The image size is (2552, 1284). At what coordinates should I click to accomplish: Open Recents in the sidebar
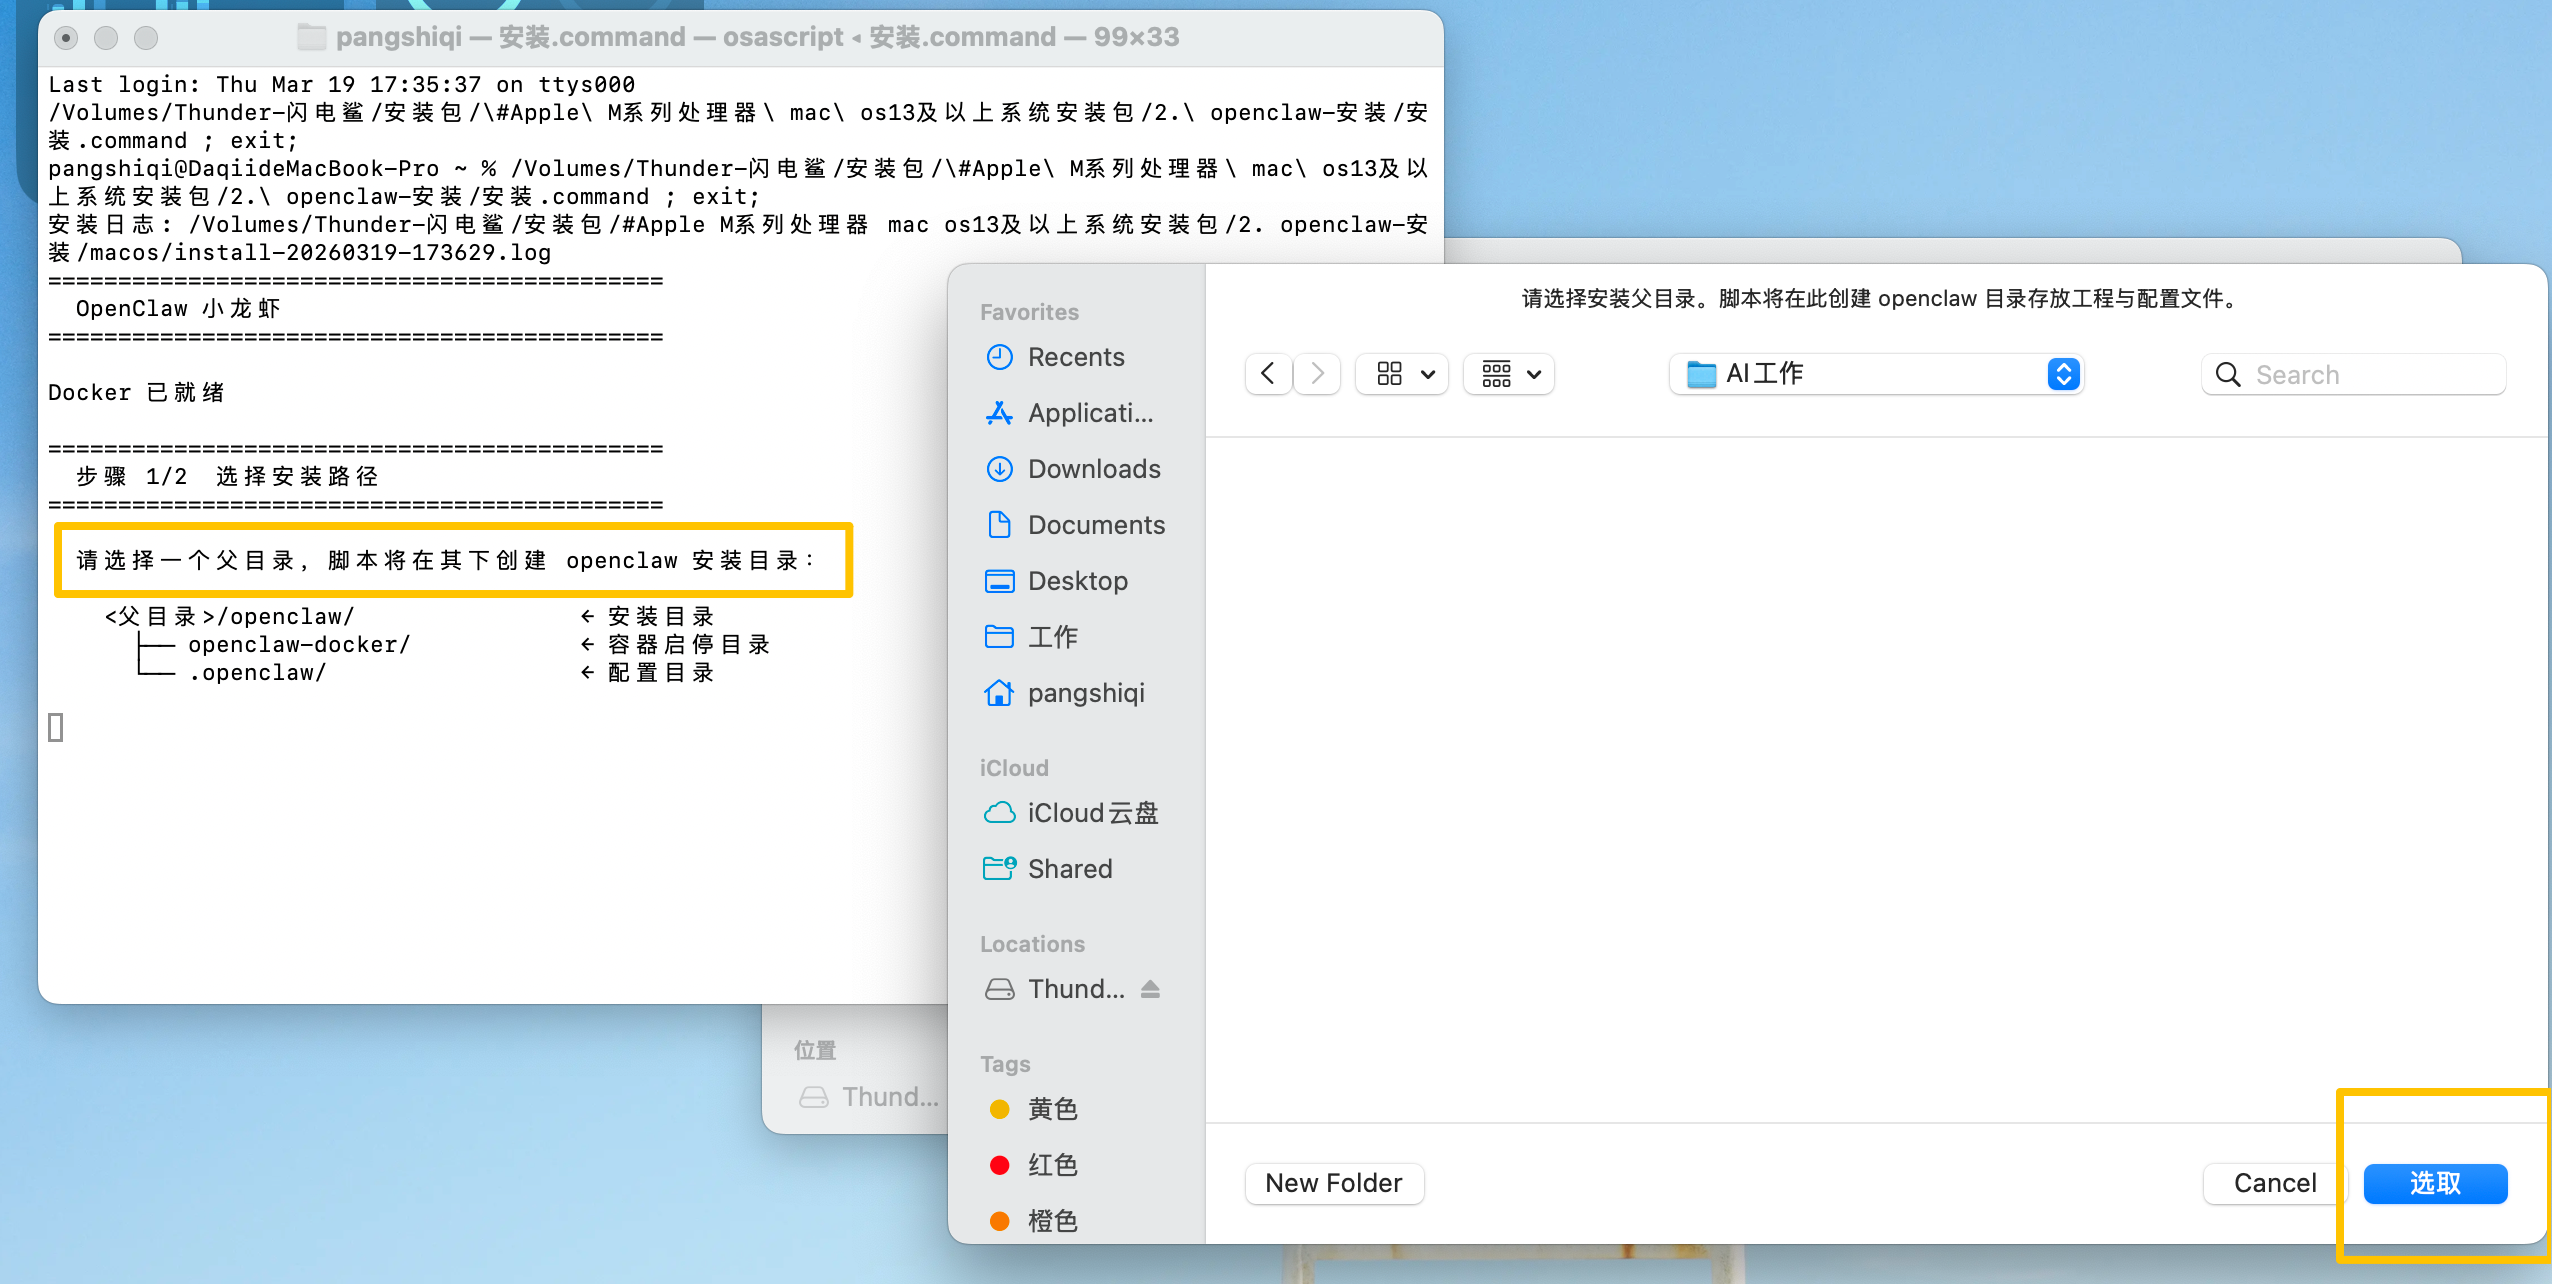pos(1075,357)
